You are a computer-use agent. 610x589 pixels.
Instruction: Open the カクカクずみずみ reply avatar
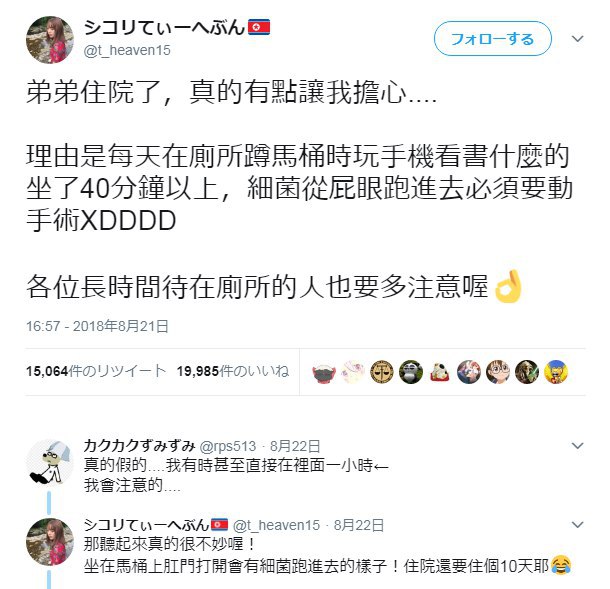(49, 463)
